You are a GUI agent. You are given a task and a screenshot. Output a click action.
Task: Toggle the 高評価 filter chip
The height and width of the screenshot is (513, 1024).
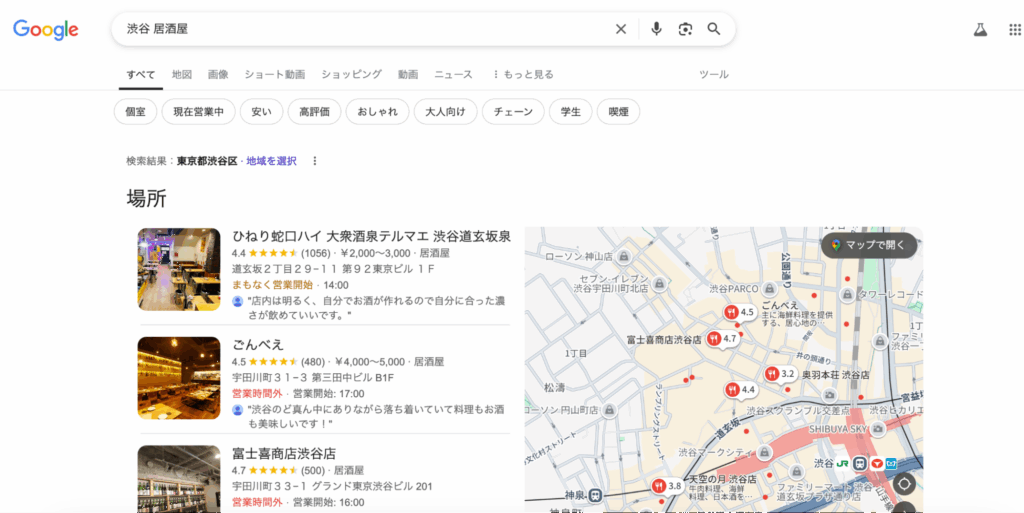tap(315, 112)
